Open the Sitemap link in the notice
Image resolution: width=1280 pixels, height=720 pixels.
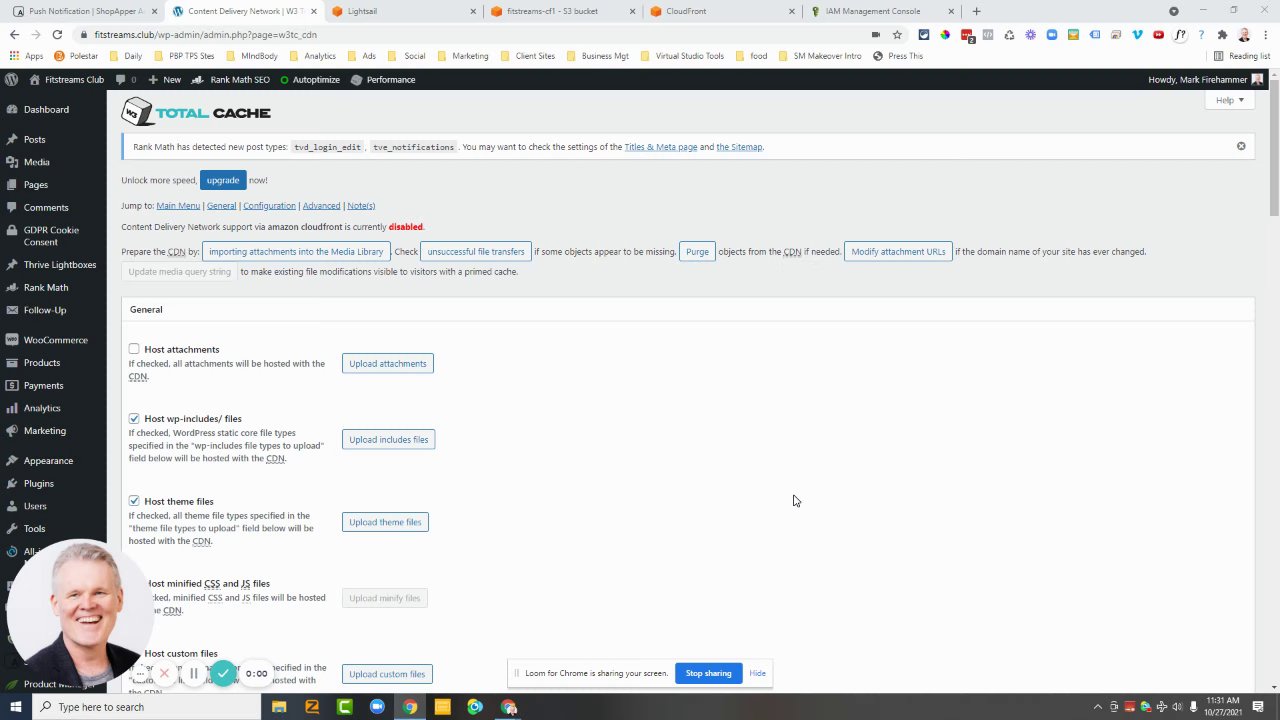[739, 147]
